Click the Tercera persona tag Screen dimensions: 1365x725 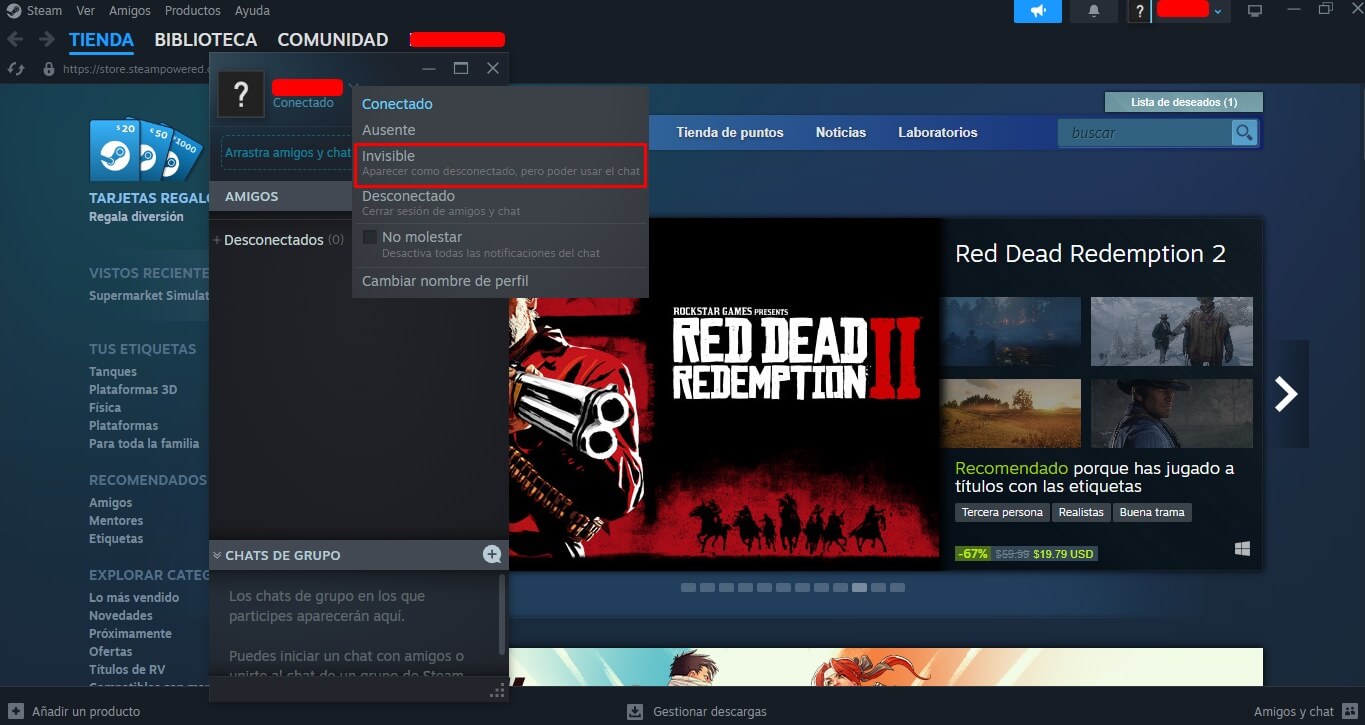pyautogui.click(x=1002, y=512)
